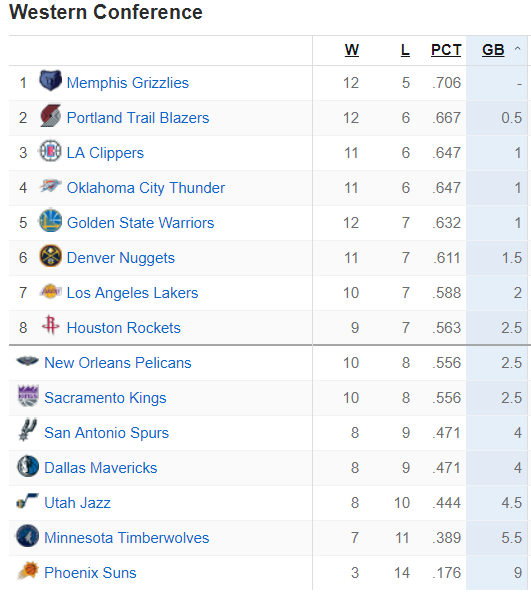Open New Orleans Pelicans team page

point(118,363)
